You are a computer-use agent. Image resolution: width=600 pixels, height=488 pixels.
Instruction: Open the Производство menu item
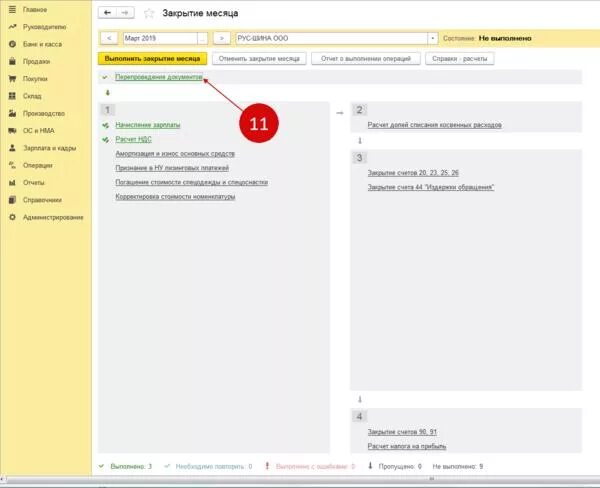[44, 113]
